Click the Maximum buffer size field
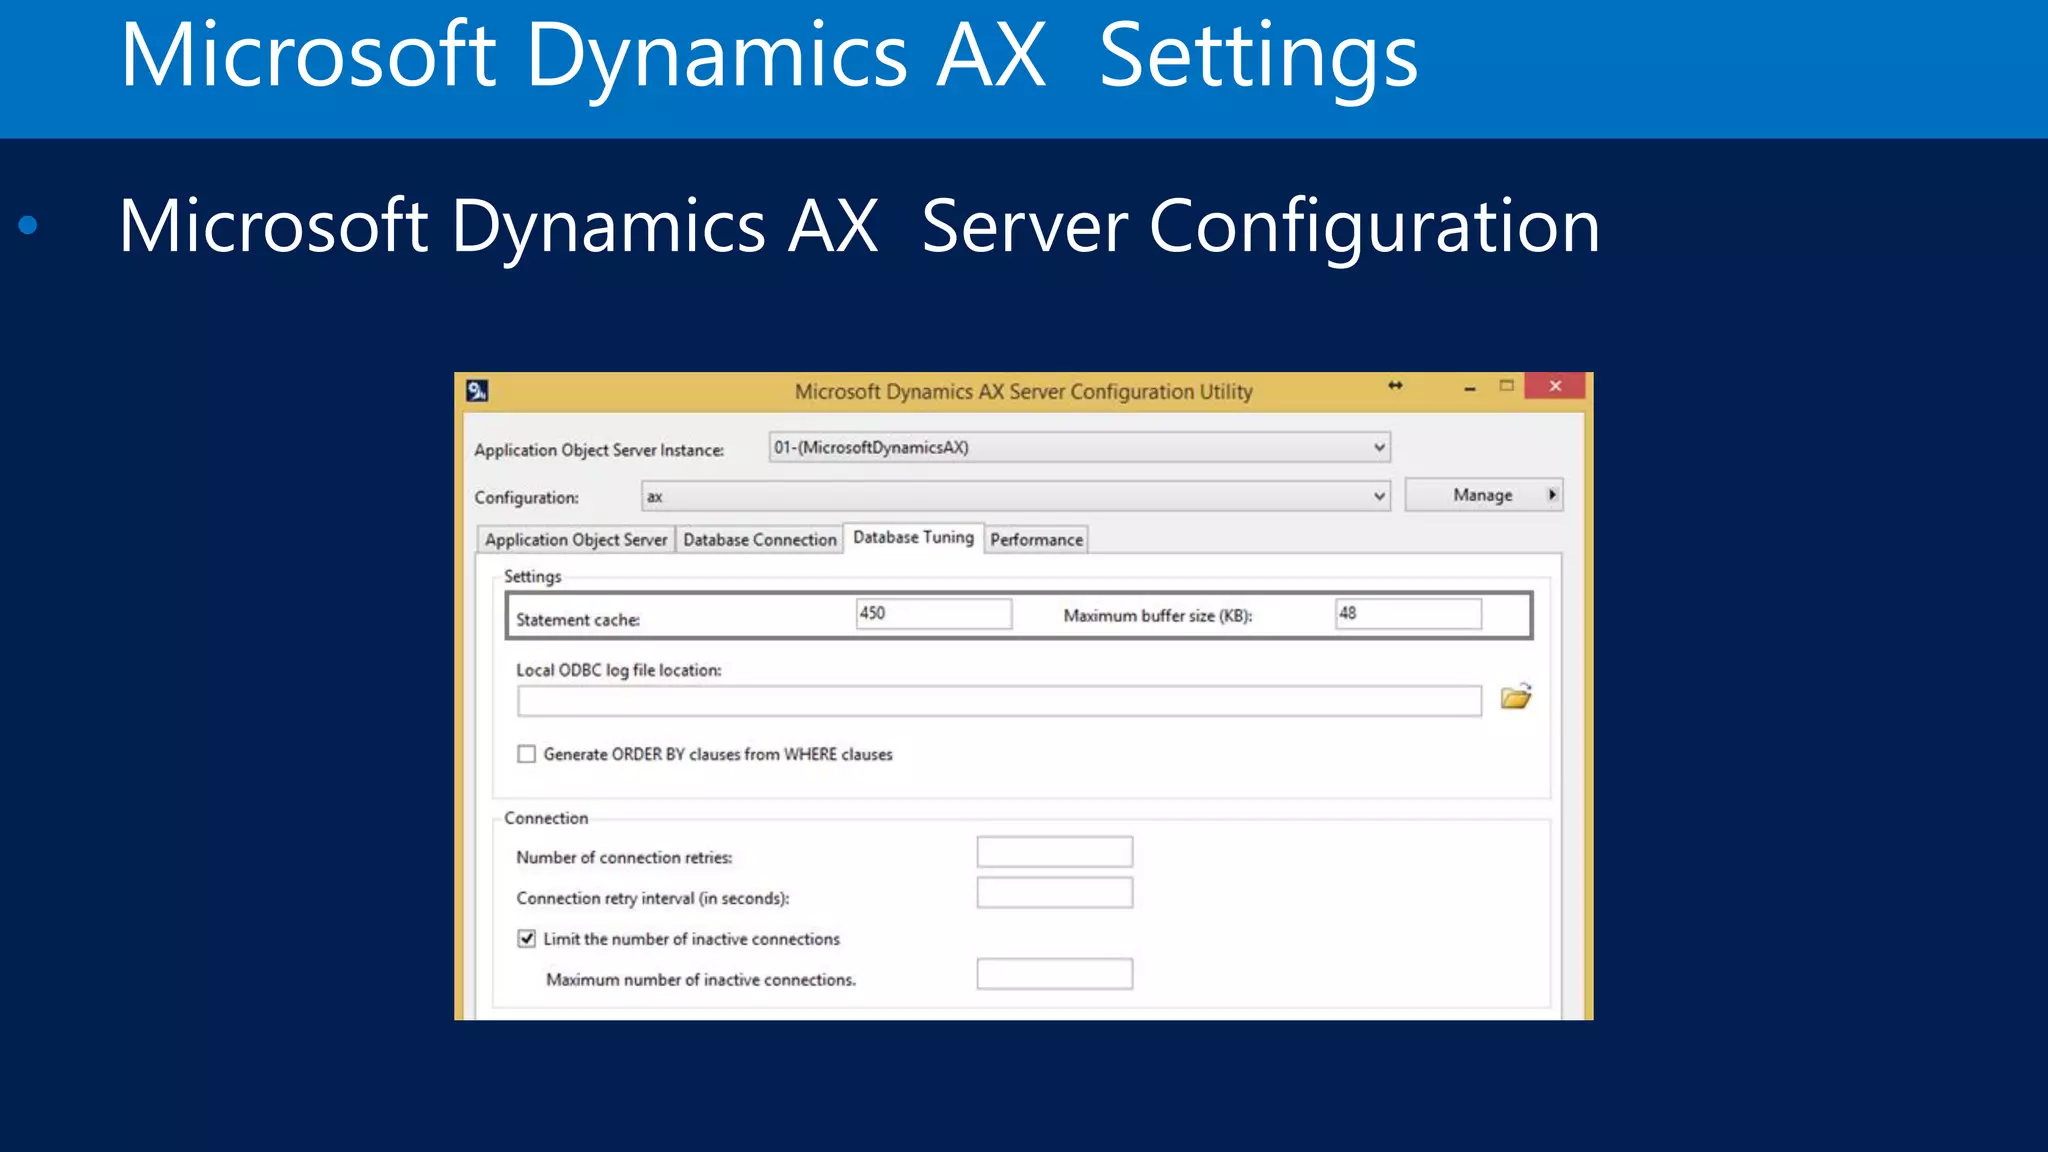Screen dimensions: 2048x1152 point(1407,614)
